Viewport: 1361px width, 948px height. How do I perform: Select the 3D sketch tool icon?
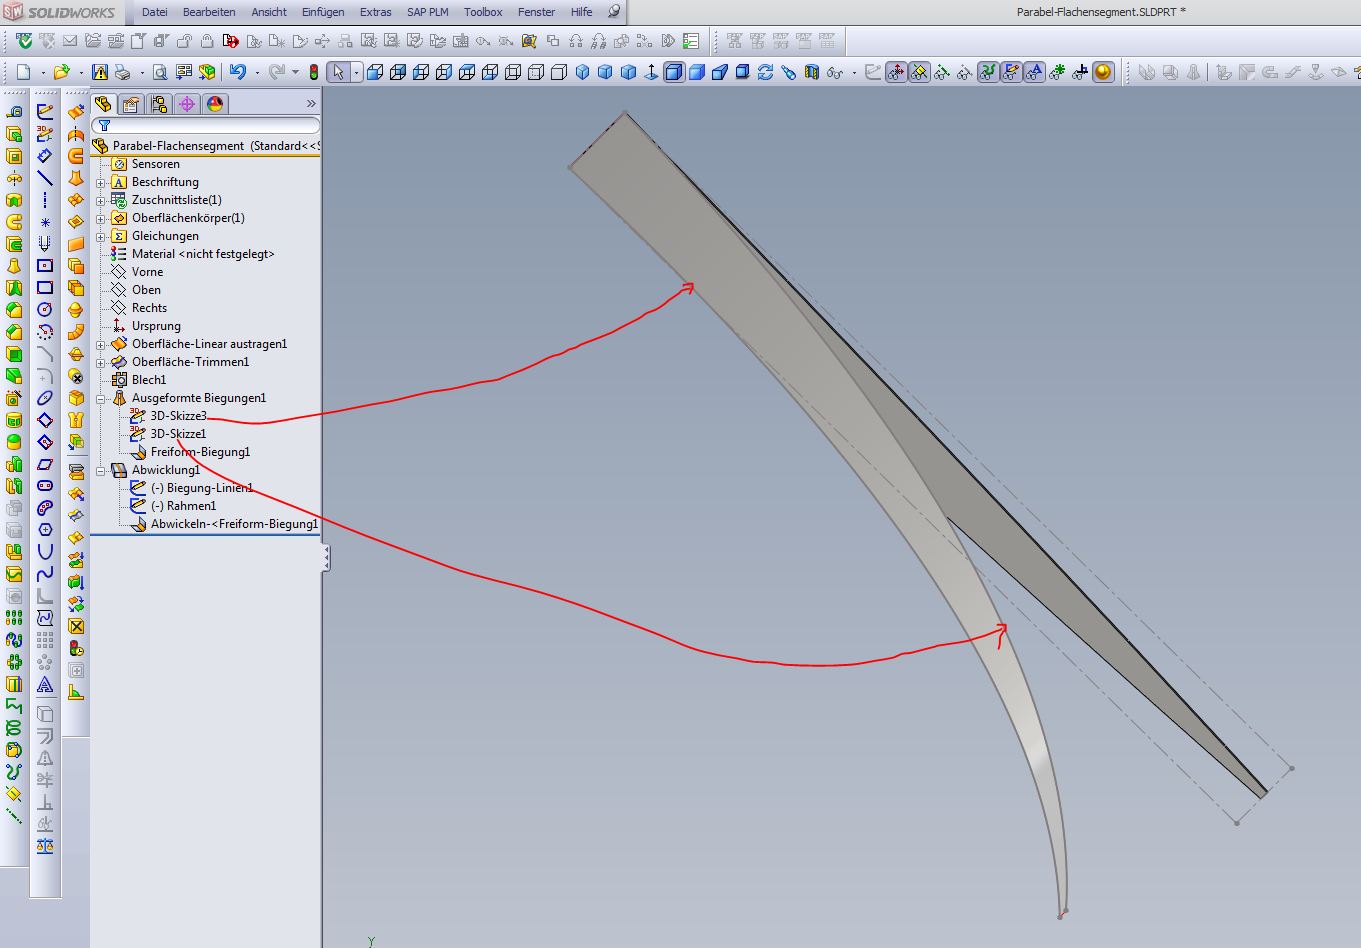tap(44, 134)
